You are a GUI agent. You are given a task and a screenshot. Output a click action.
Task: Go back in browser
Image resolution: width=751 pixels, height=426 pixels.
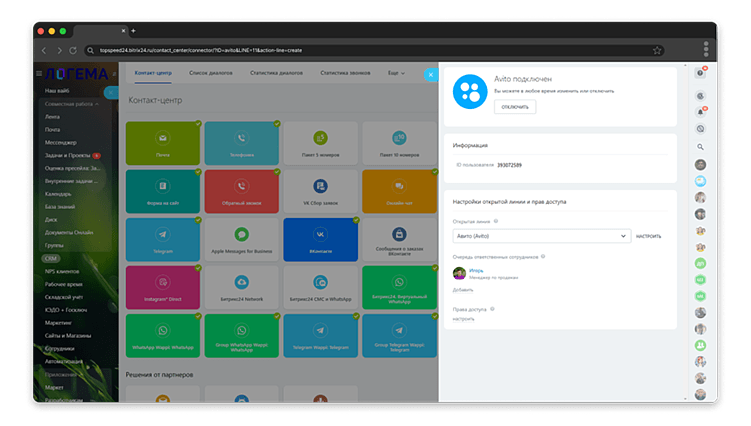(x=44, y=50)
